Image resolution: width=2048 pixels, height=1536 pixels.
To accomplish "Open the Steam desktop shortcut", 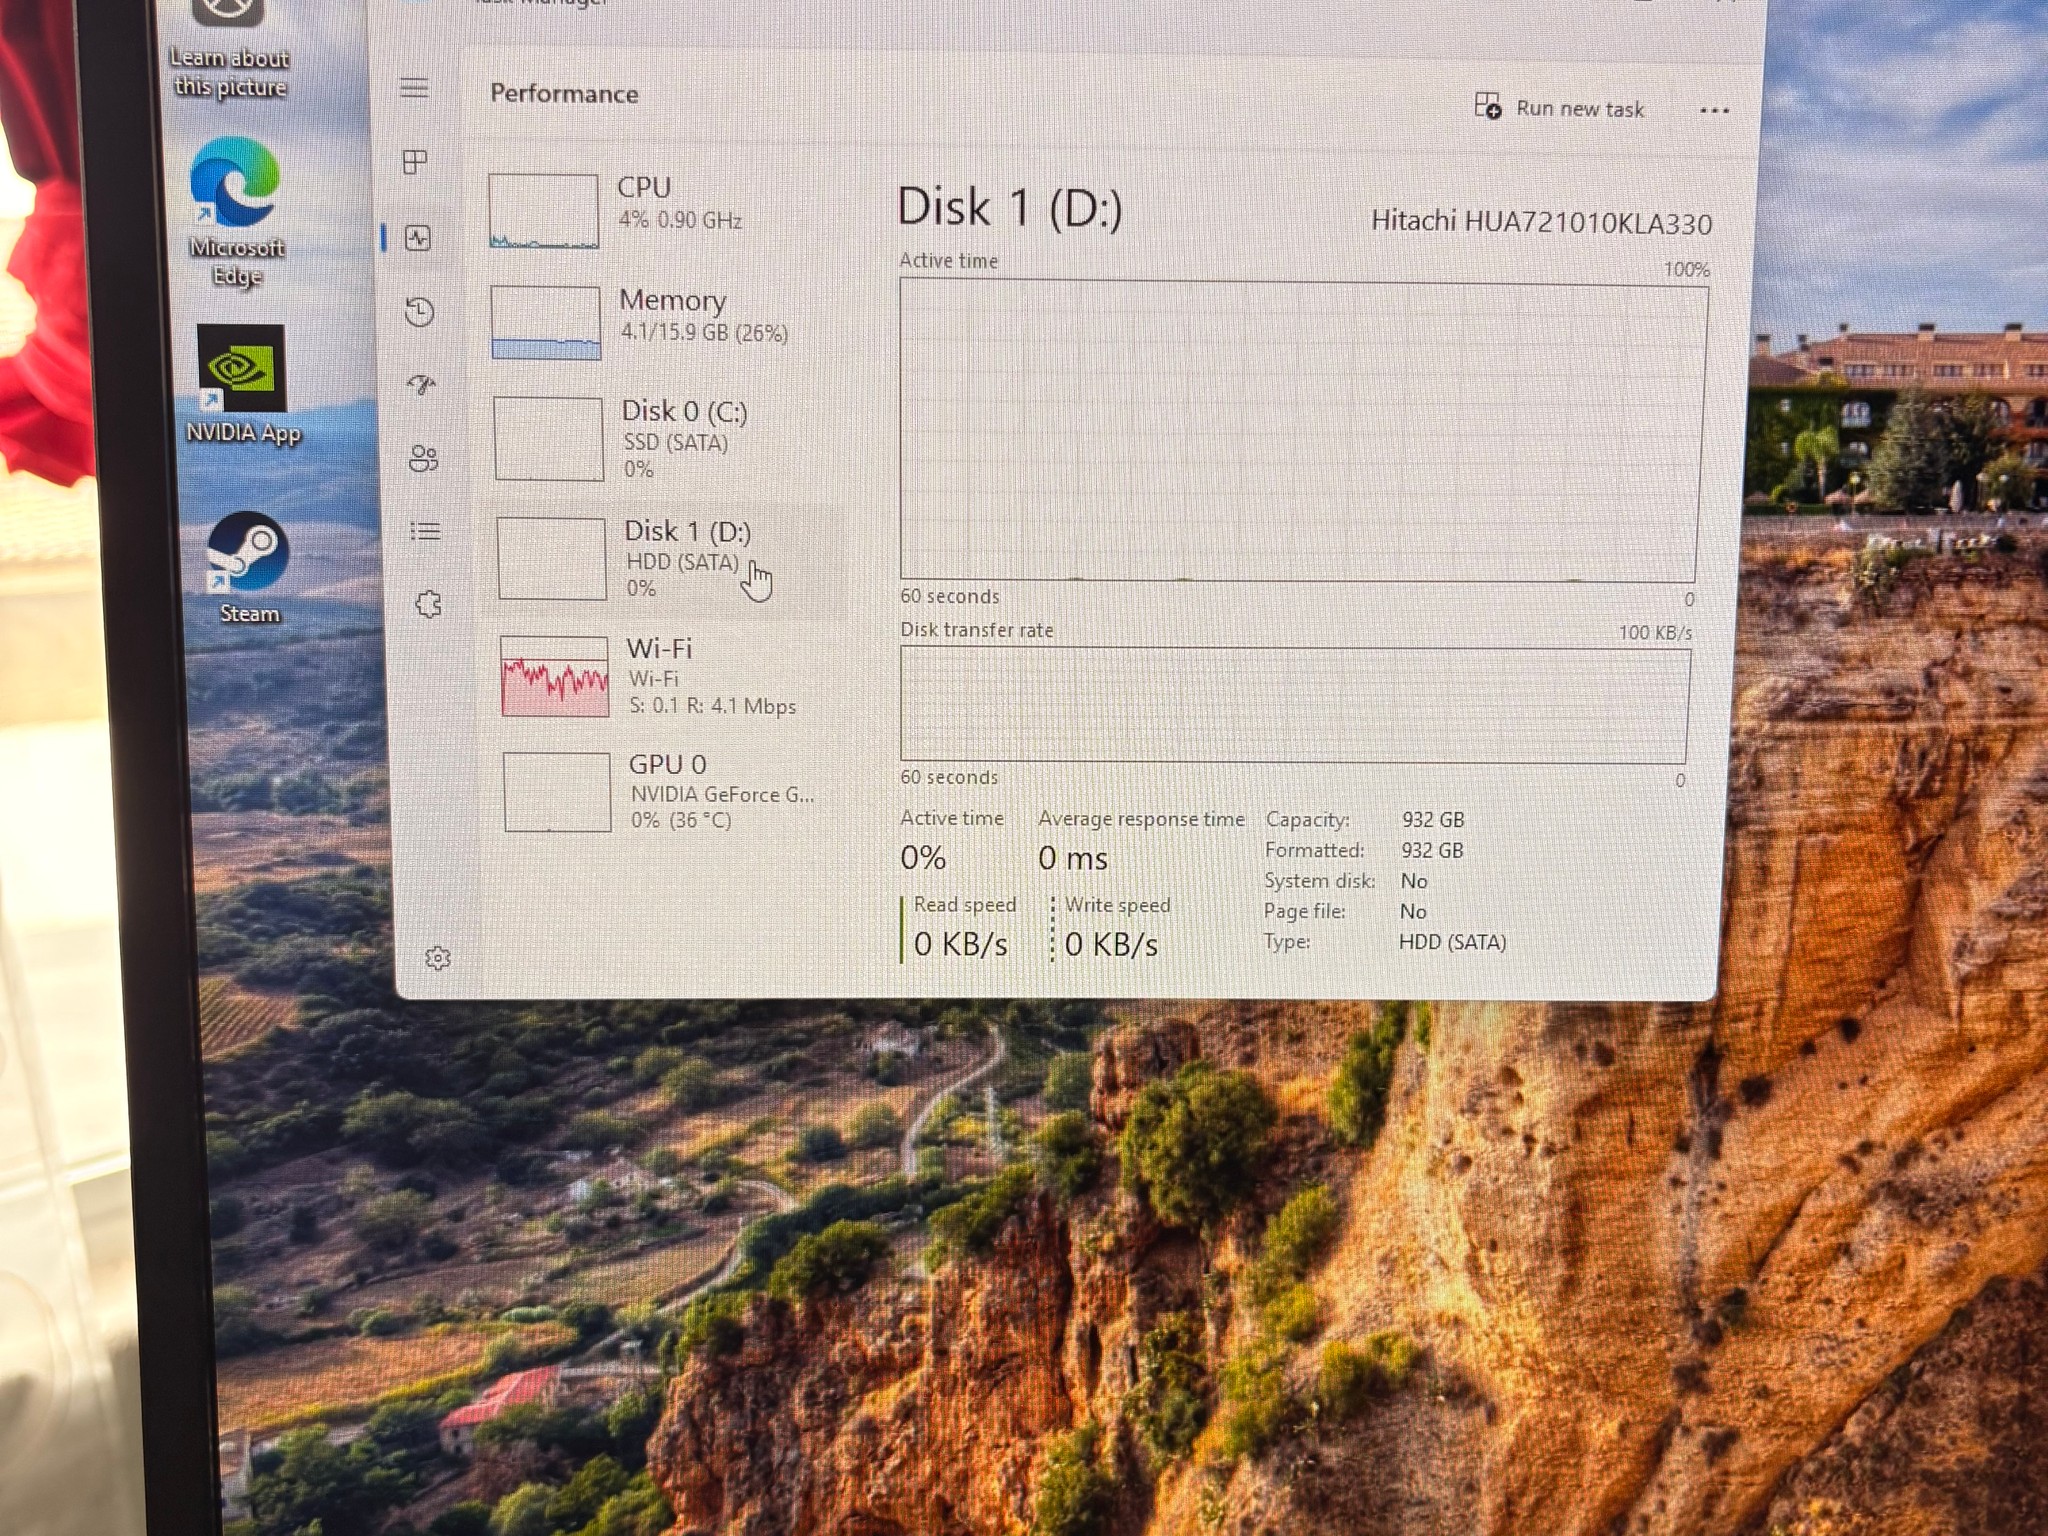I will coord(248,568).
